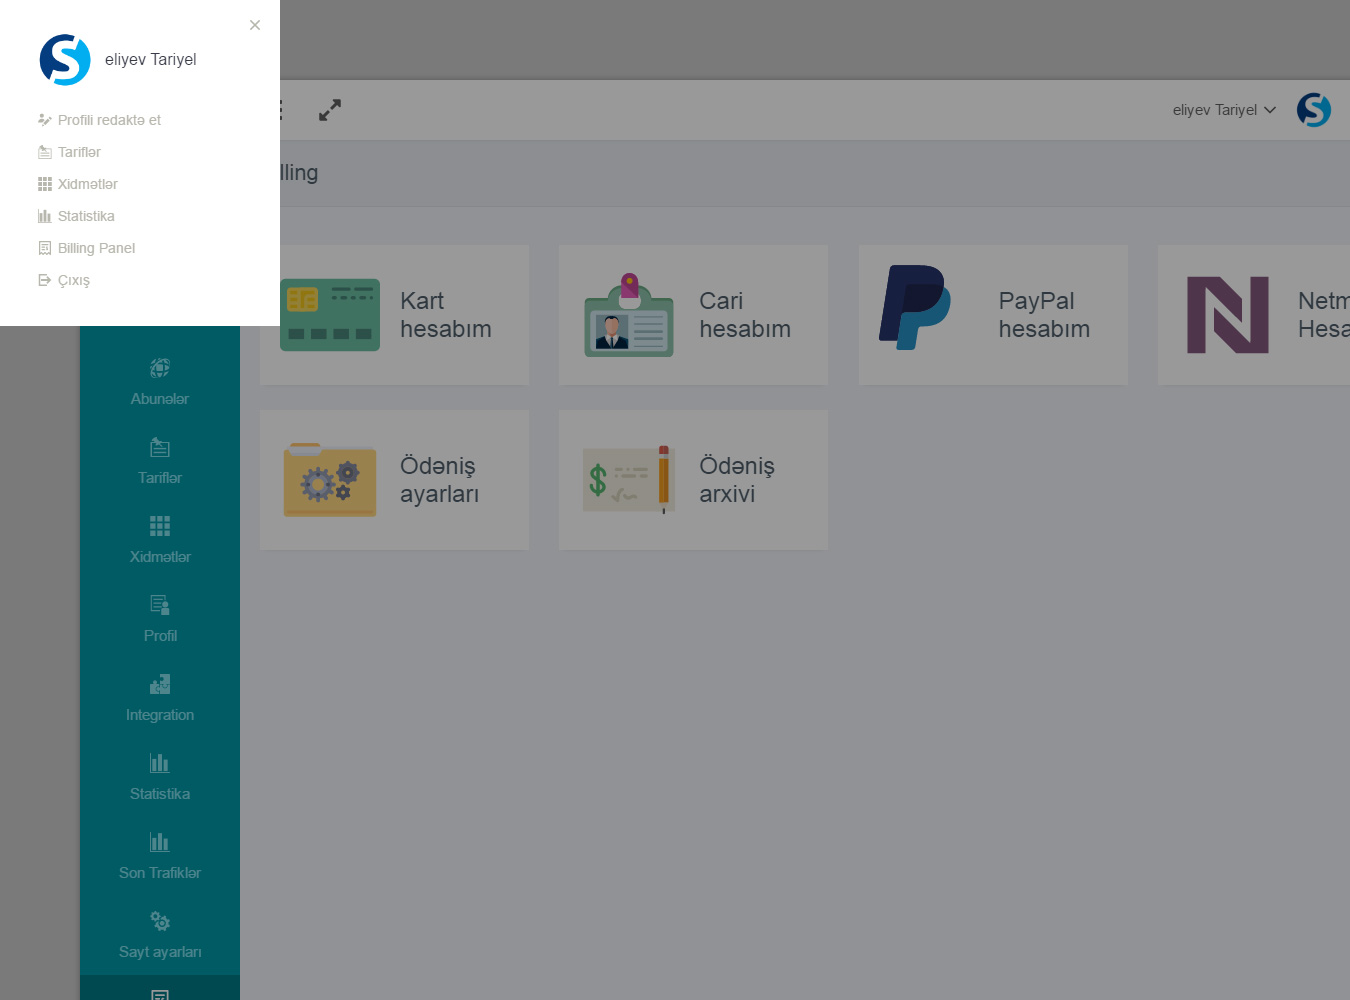Image resolution: width=1350 pixels, height=1000 pixels.
Task: Select Billing Panel from the profile menu
Action: click(96, 248)
